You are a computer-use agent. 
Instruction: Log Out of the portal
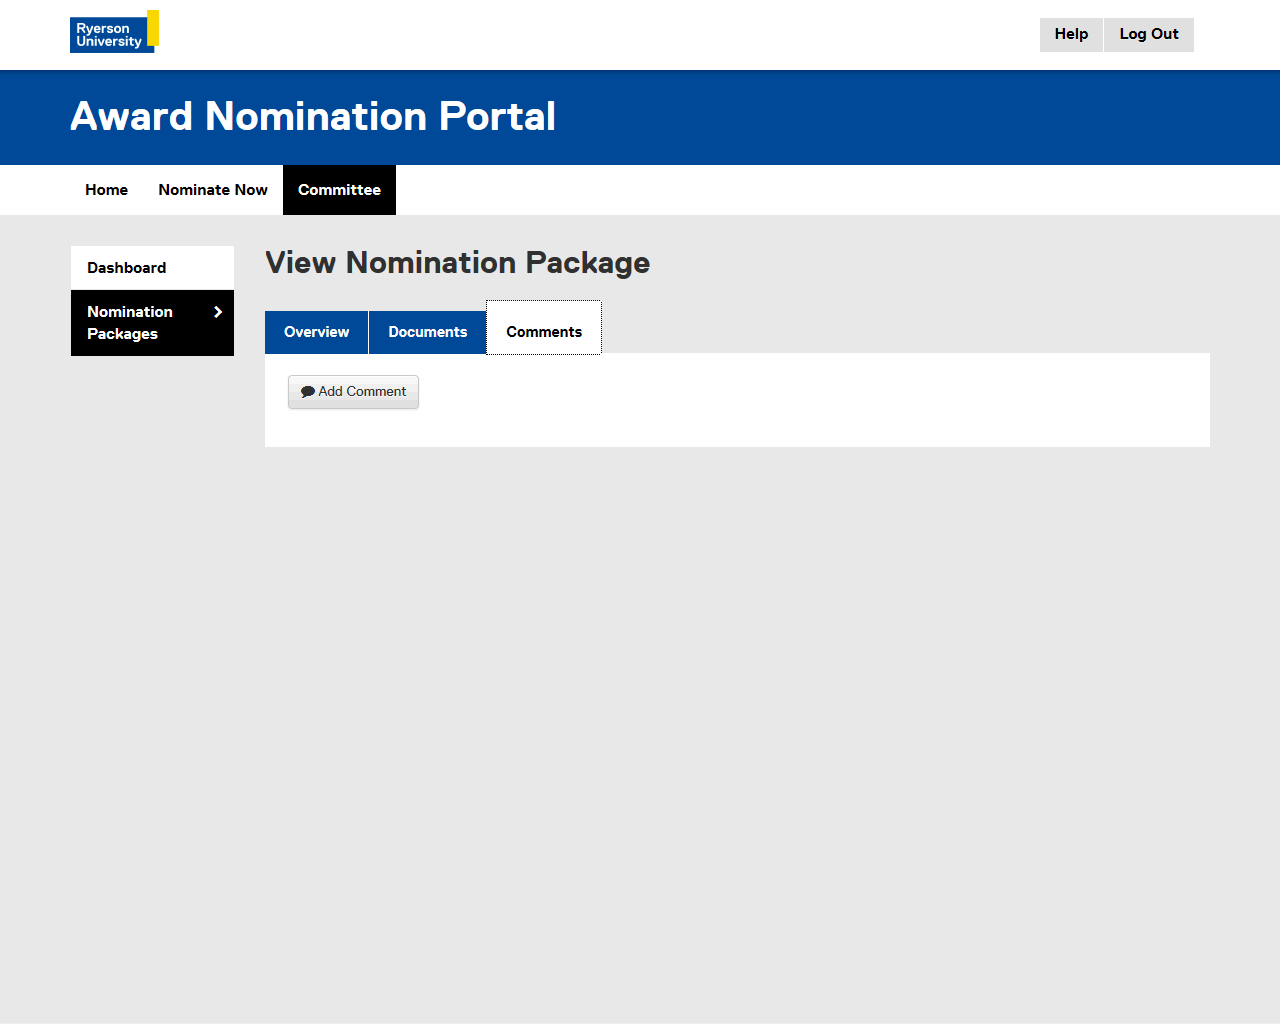pyautogui.click(x=1148, y=34)
